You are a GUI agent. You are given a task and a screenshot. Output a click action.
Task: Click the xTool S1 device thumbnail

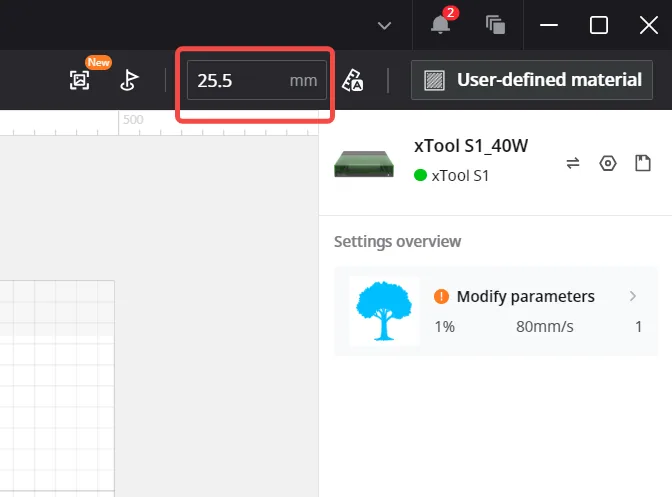pos(364,164)
